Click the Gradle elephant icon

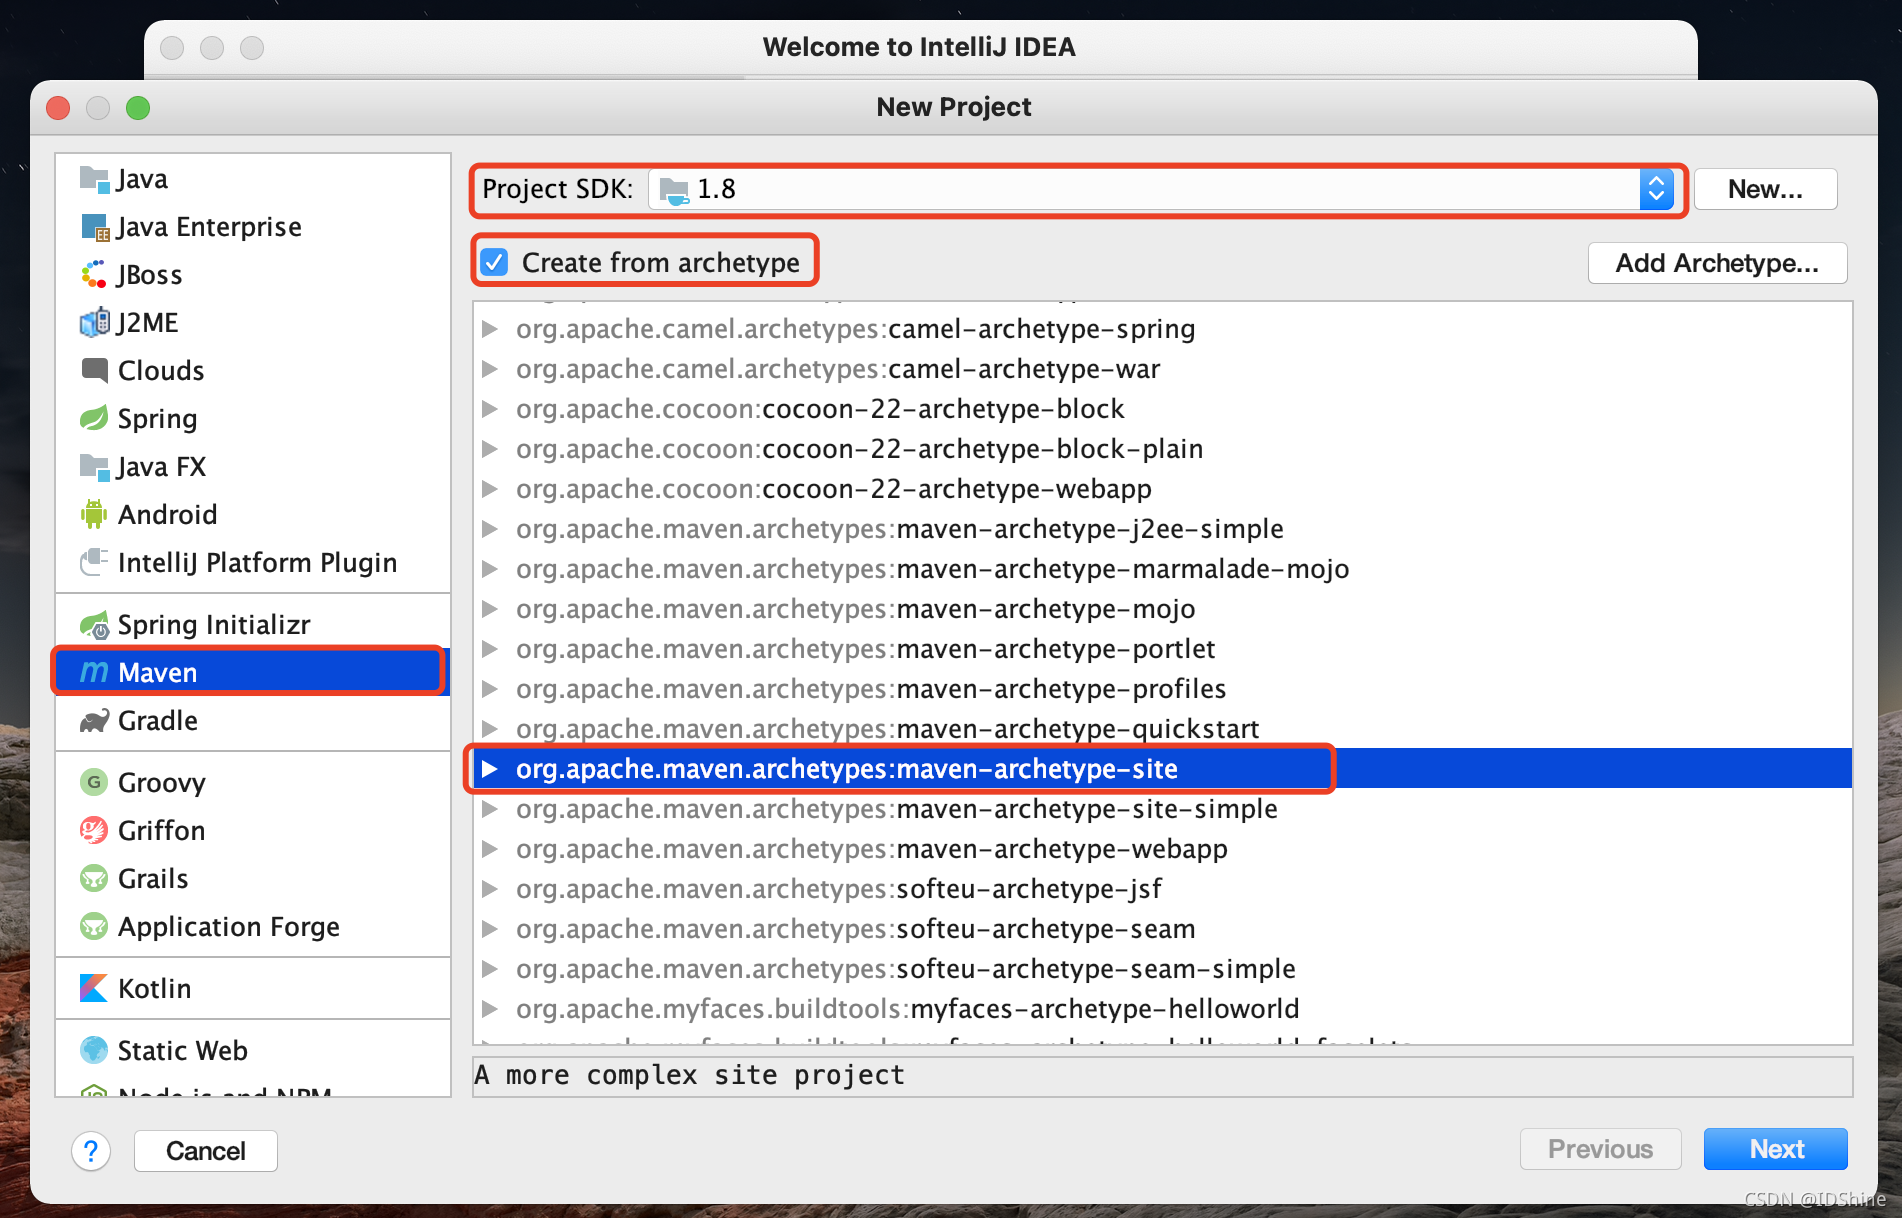94,721
